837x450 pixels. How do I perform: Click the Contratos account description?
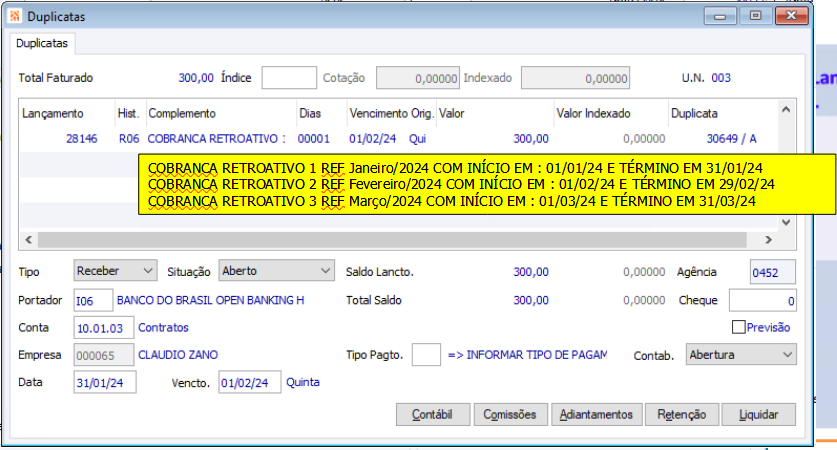click(163, 328)
